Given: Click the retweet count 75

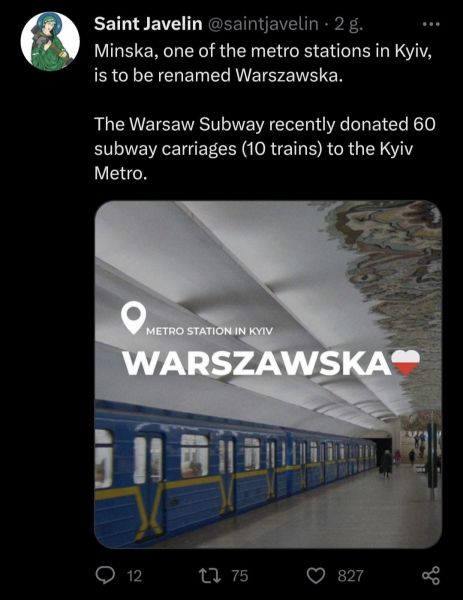Looking at the screenshot, I should 240,576.
